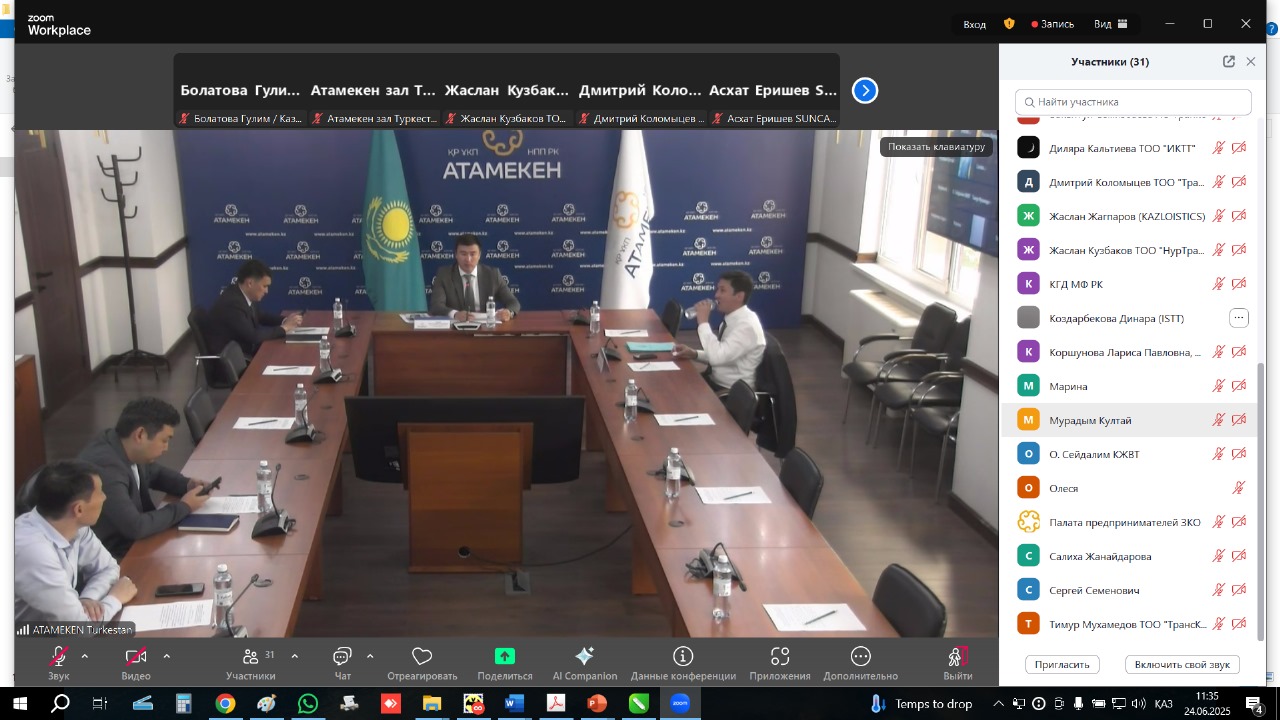Pop out the participants panel

coord(1229,62)
